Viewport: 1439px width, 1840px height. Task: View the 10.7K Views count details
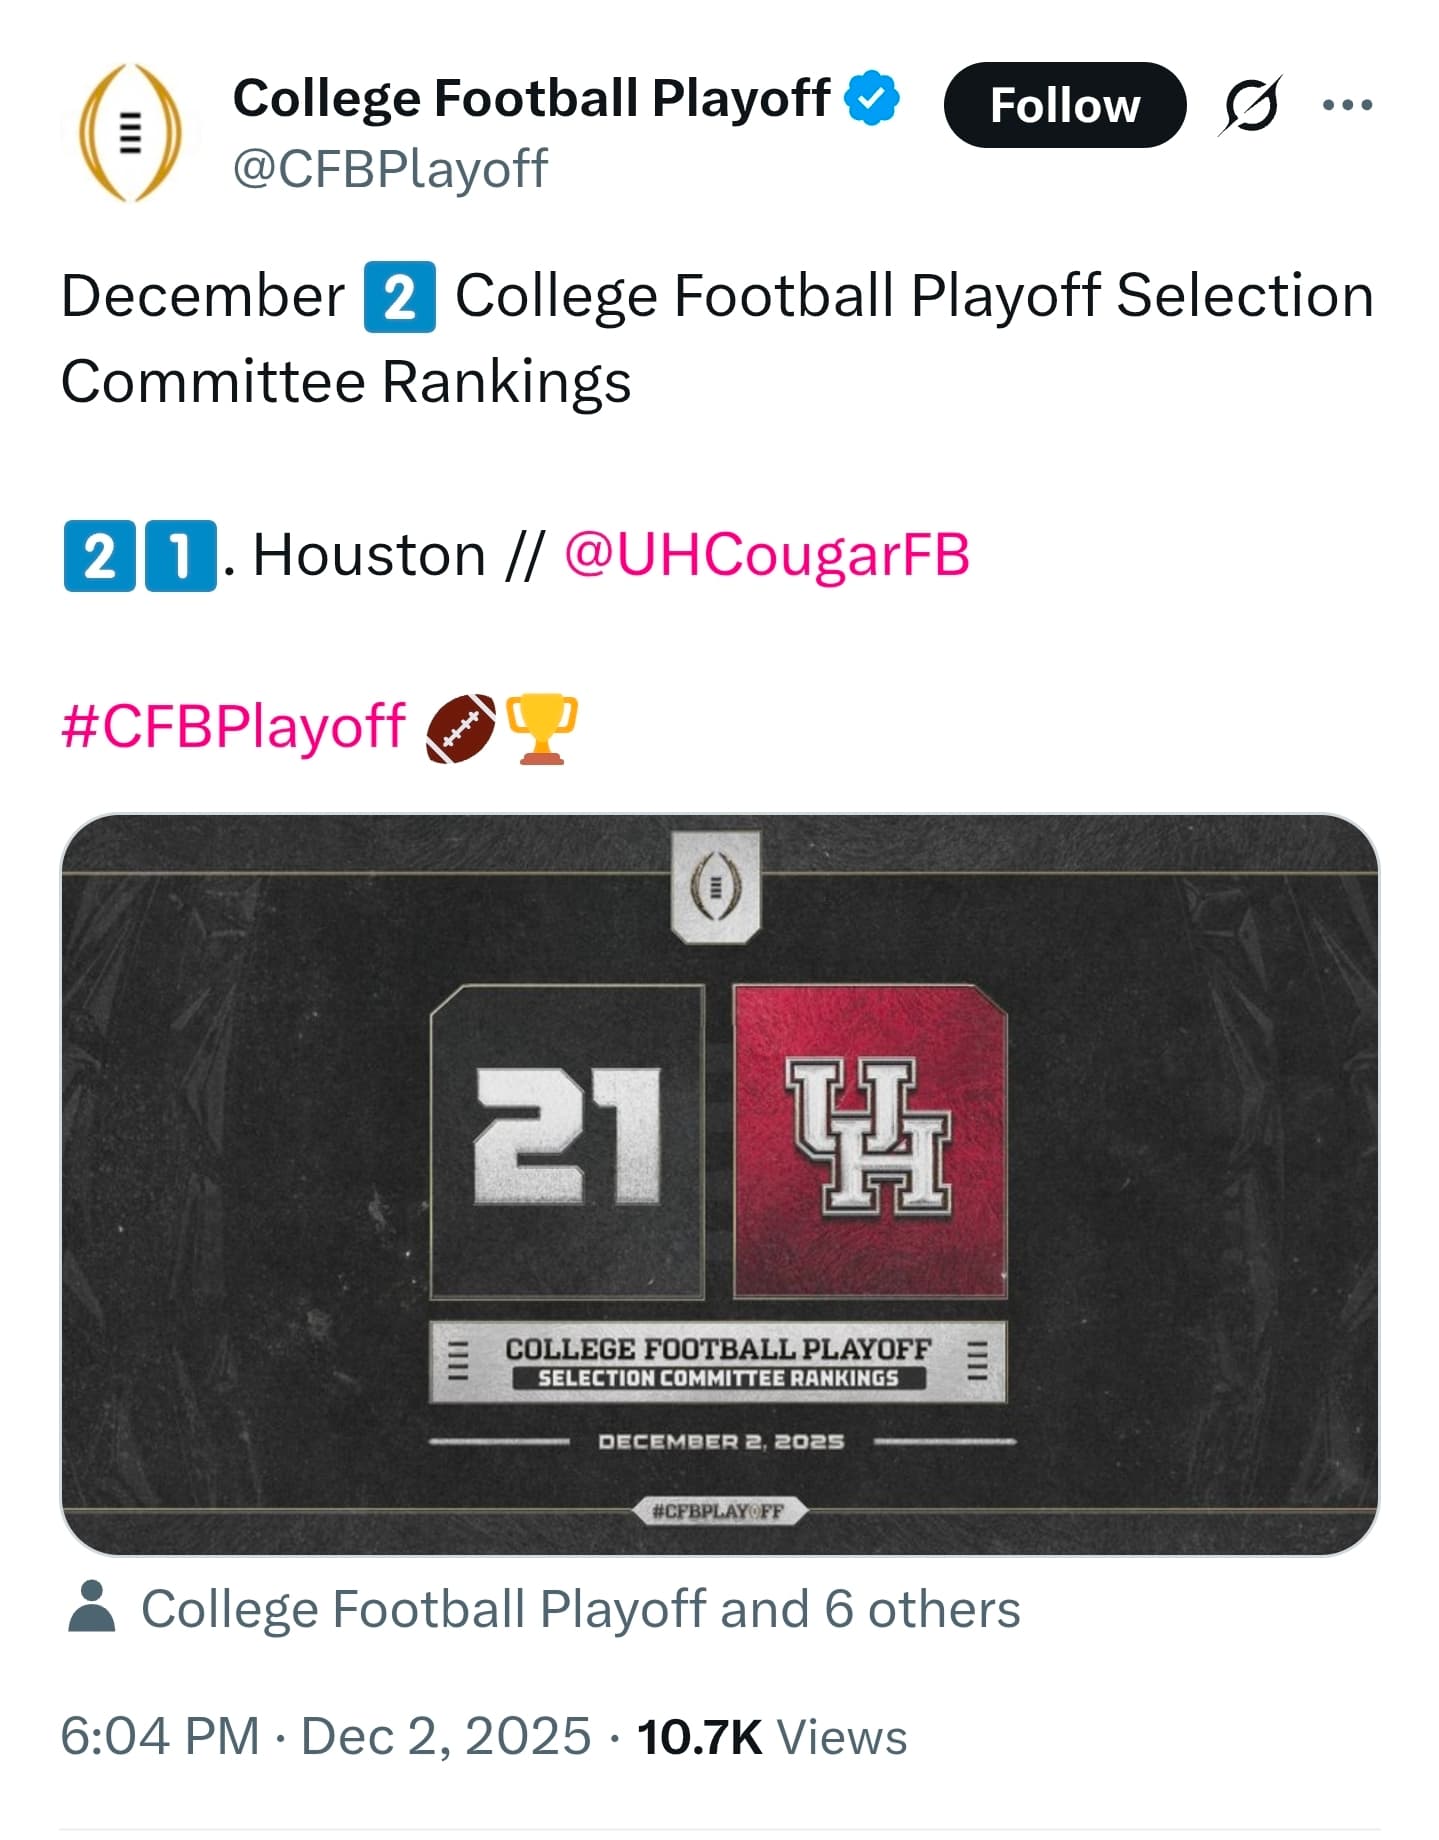pyautogui.click(x=771, y=1737)
